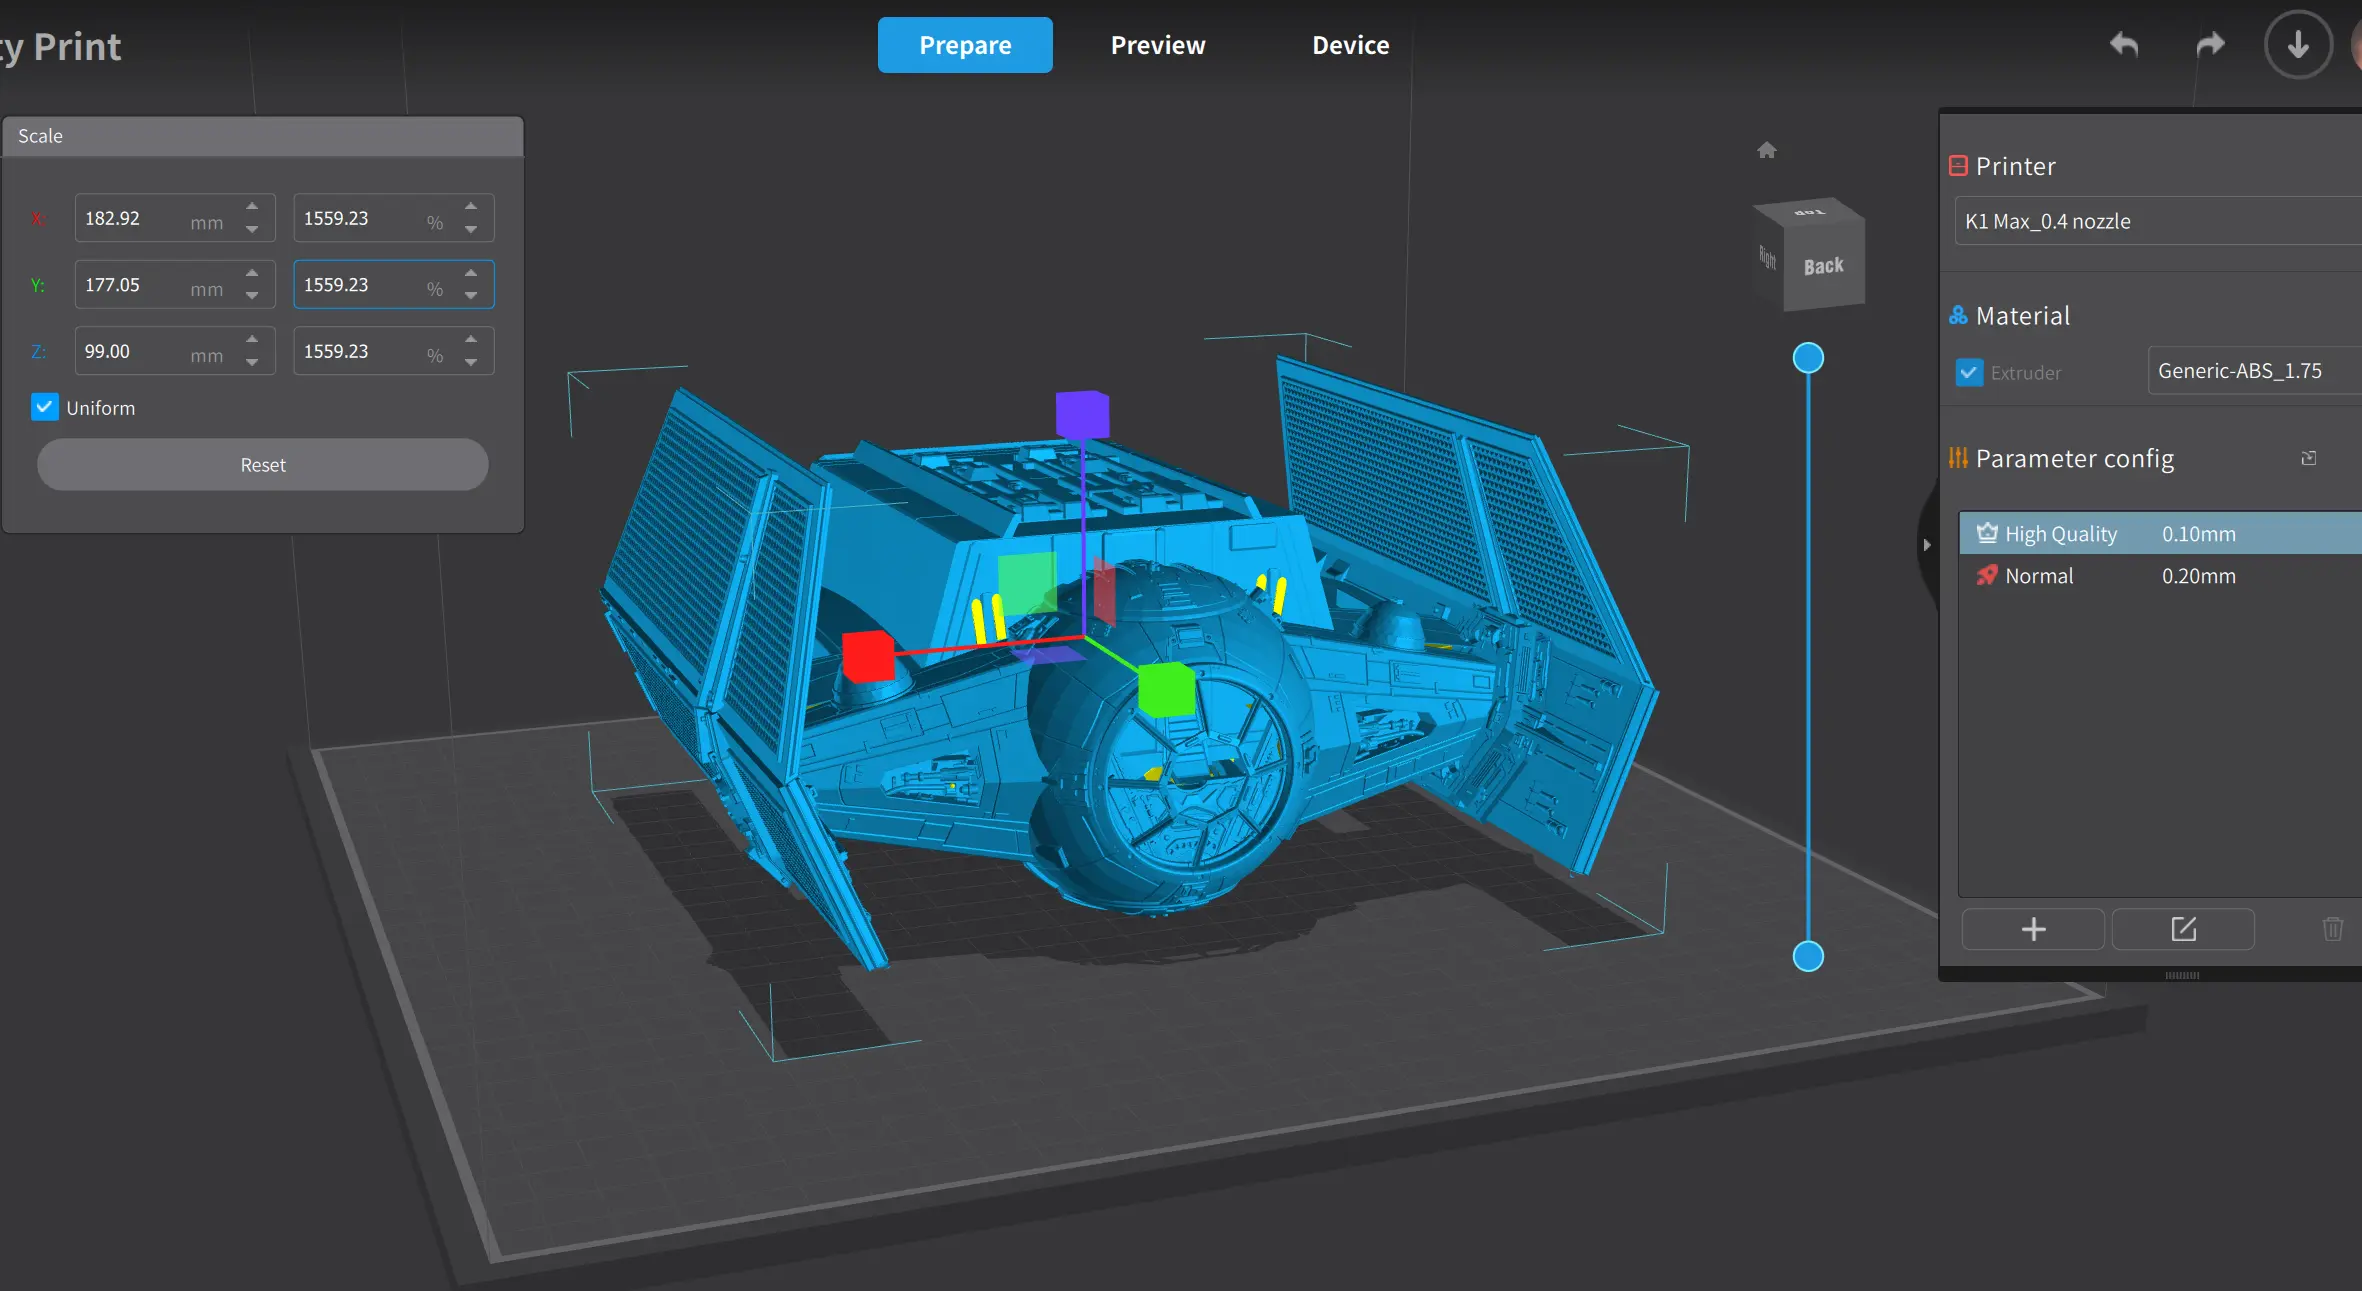Click the upper layer slider handle
2362x1291 pixels.
click(1808, 358)
